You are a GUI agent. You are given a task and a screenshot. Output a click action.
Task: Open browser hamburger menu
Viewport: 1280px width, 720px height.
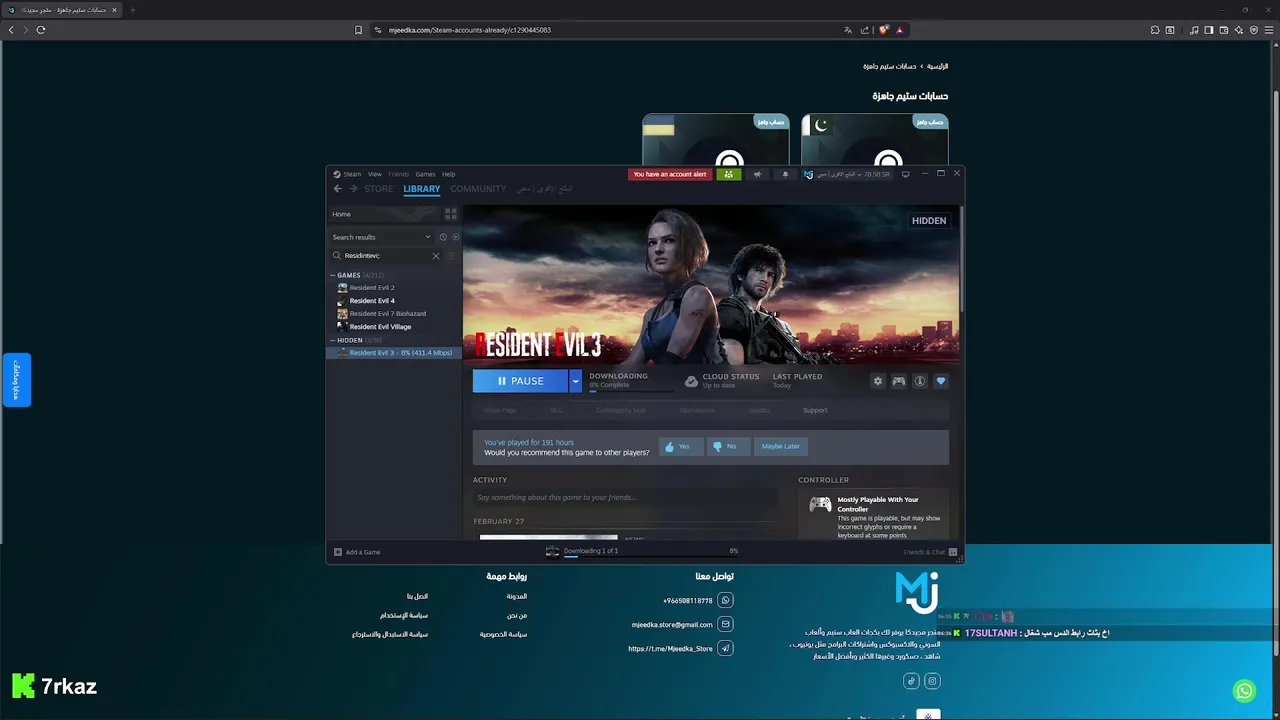(1269, 30)
